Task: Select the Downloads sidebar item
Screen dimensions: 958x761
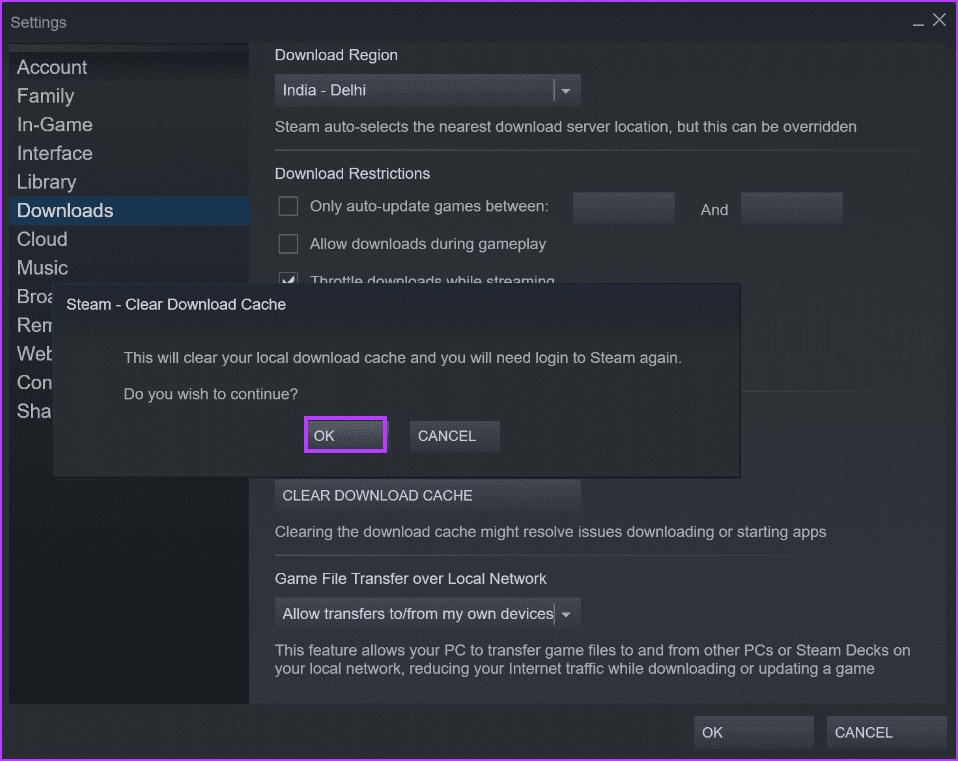Action: coord(128,211)
